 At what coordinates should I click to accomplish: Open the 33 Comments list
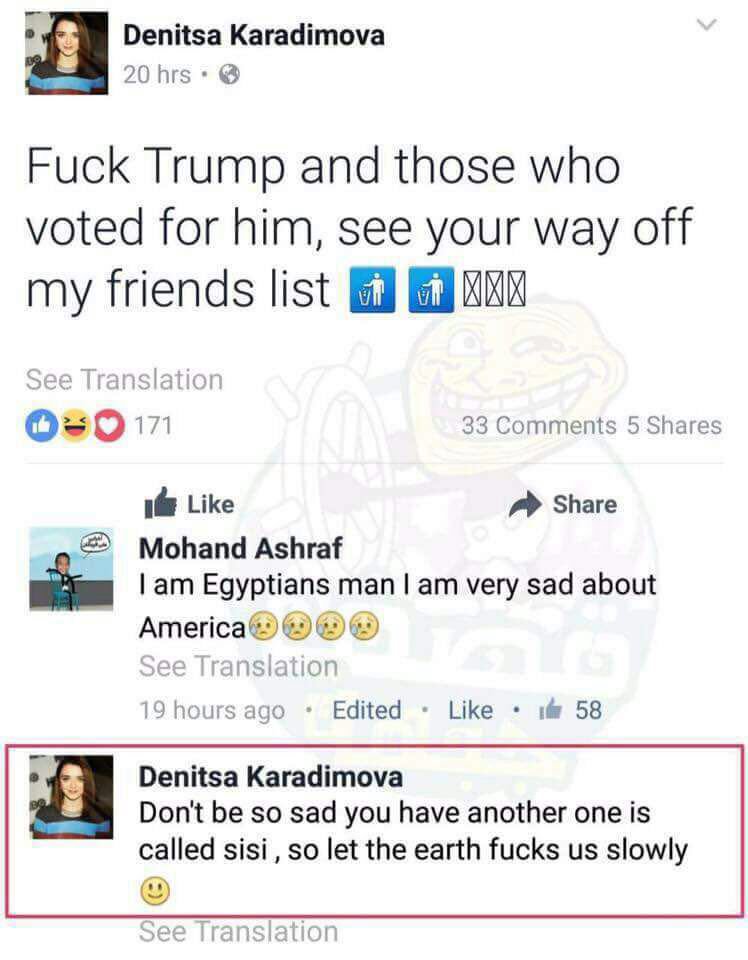coord(539,426)
